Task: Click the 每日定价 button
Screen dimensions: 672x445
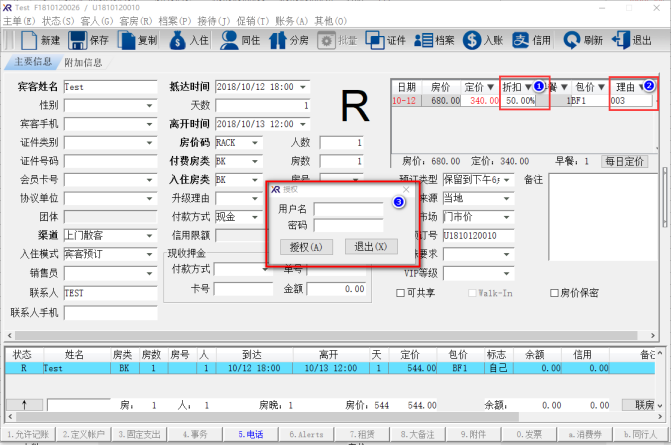Action: (624, 161)
